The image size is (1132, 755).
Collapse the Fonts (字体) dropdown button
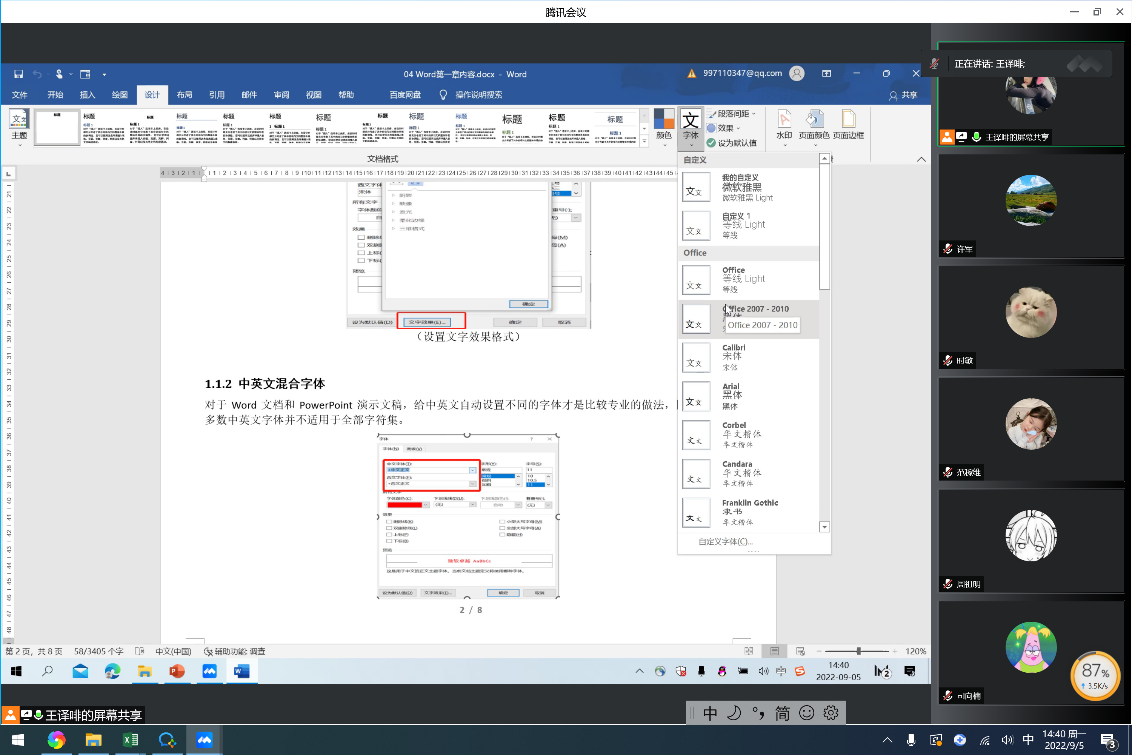690,126
